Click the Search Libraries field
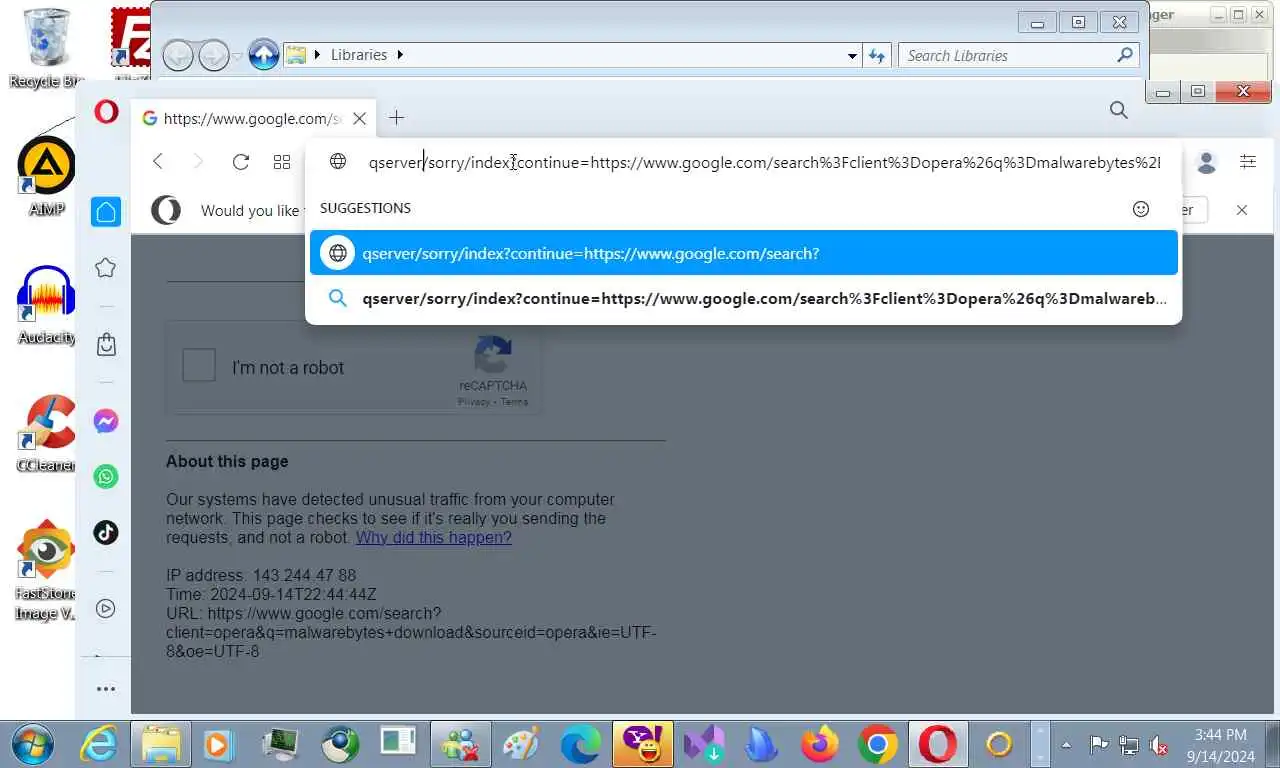The height and width of the screenshot is (768, 1280). click(1008, 56)
